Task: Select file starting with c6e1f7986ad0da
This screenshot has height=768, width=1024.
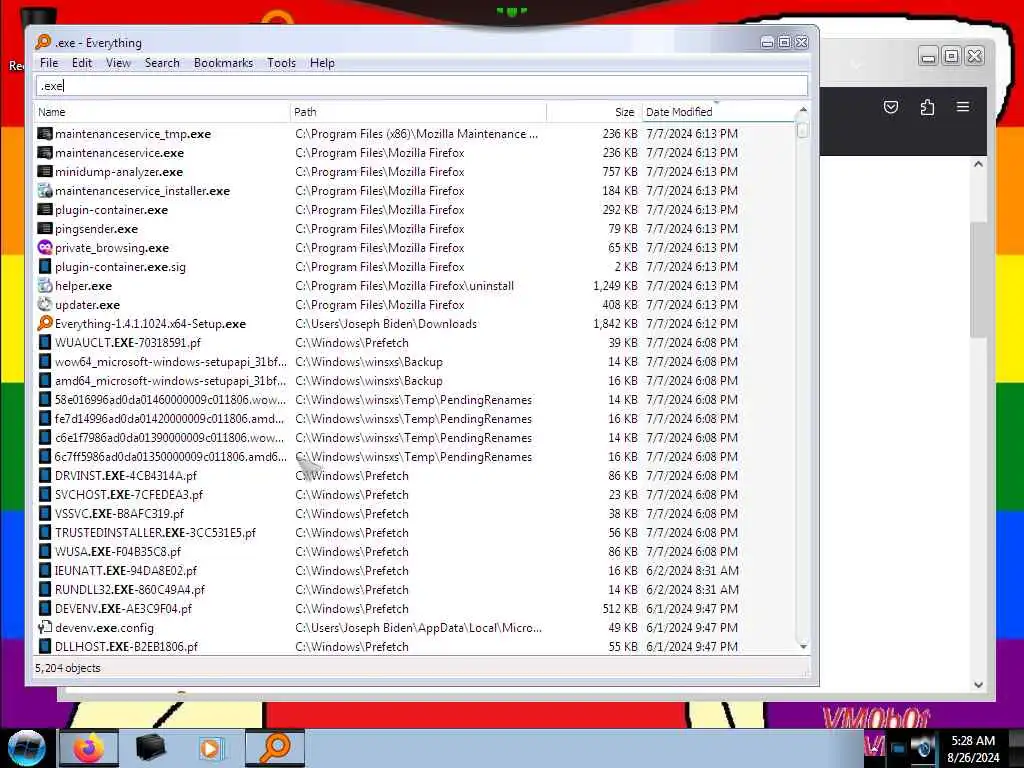Action: coord(170,438)
